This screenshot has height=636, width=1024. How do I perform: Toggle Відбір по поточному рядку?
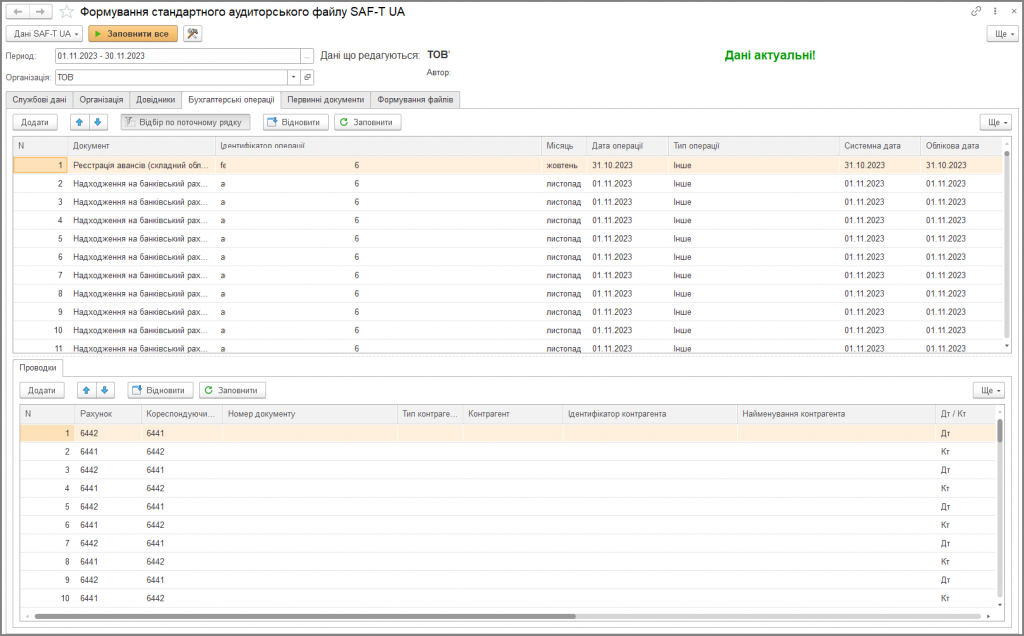[x=185, y=122]
